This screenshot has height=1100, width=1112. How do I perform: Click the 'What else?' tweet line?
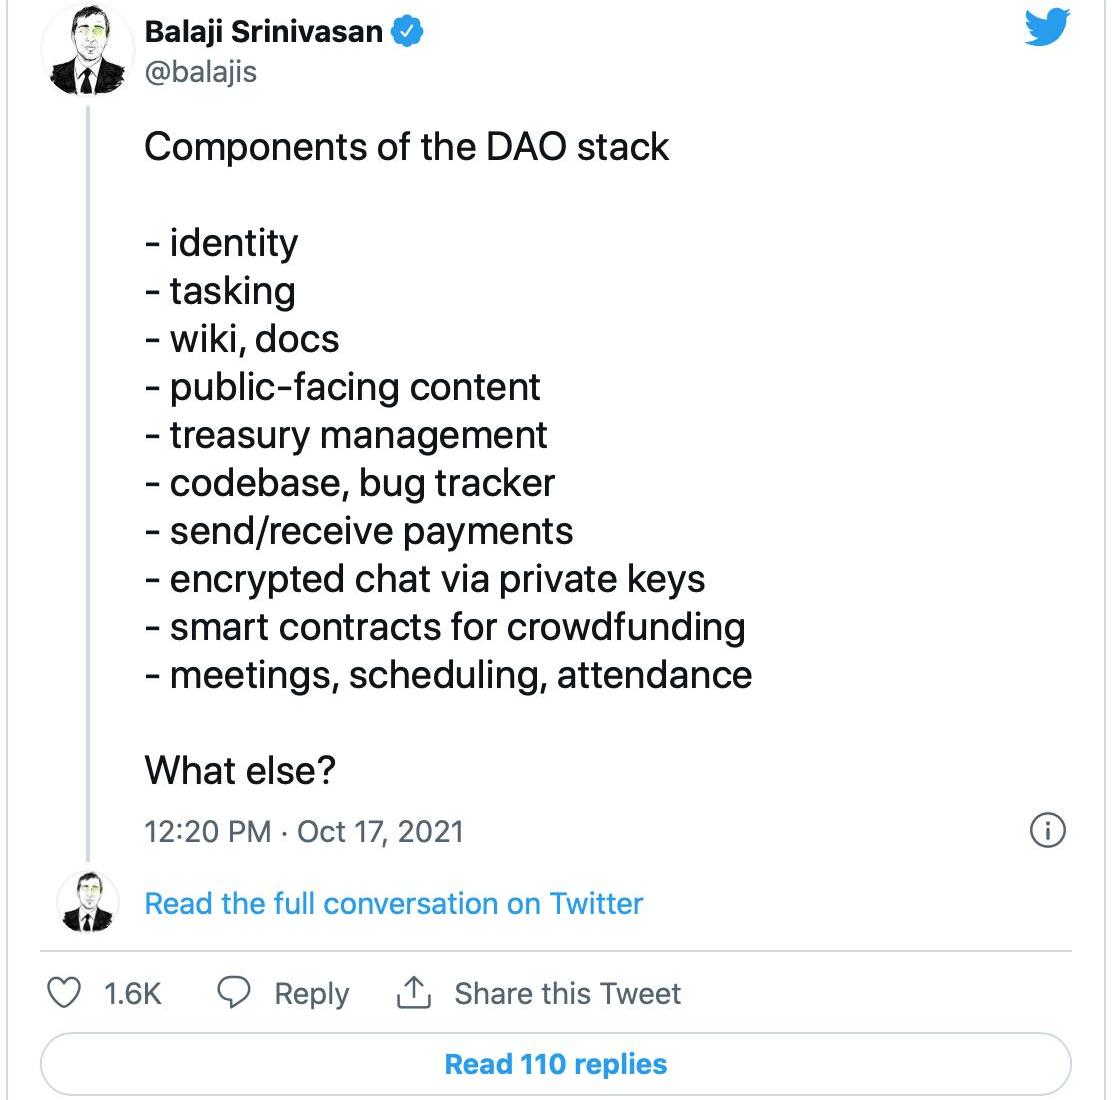pos(240,770)
